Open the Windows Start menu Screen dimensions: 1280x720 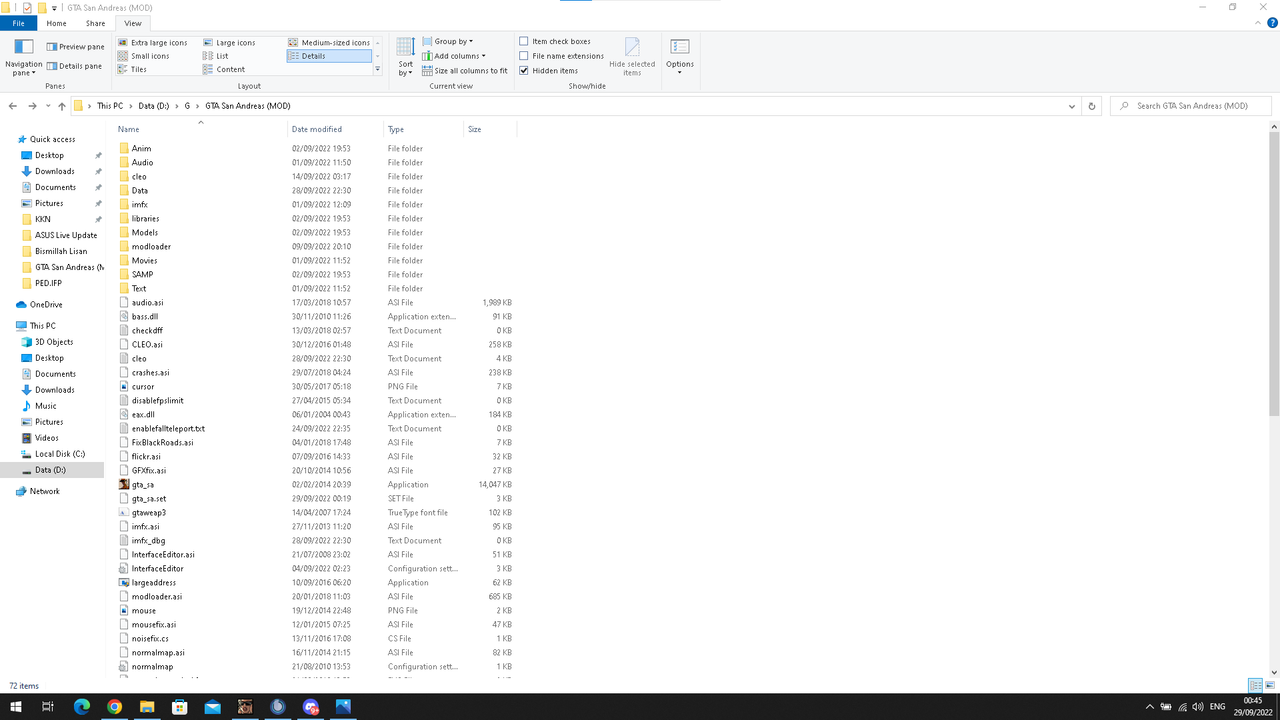tap(16, 706)
